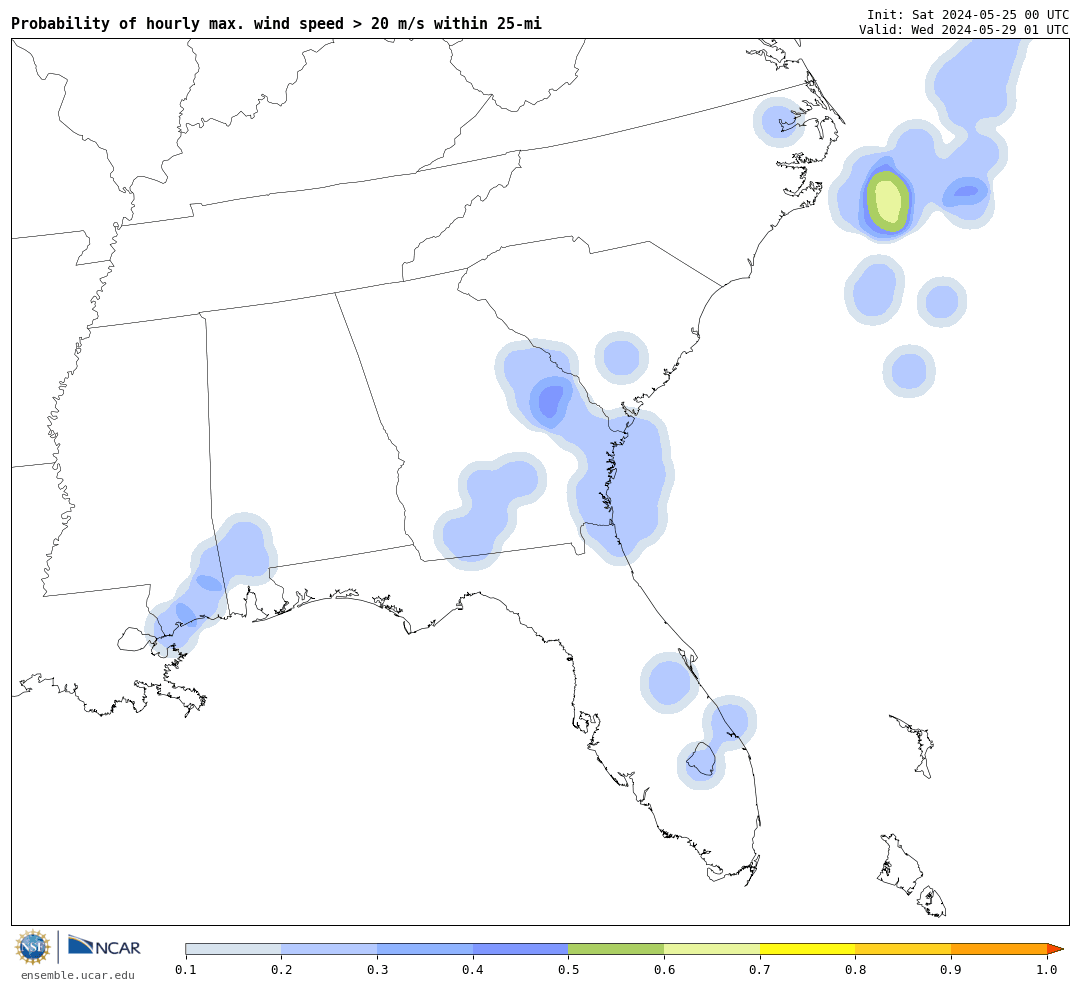Click the red arrow at the colorbar end
1080x988 pixels.
tap(1055, 949)
